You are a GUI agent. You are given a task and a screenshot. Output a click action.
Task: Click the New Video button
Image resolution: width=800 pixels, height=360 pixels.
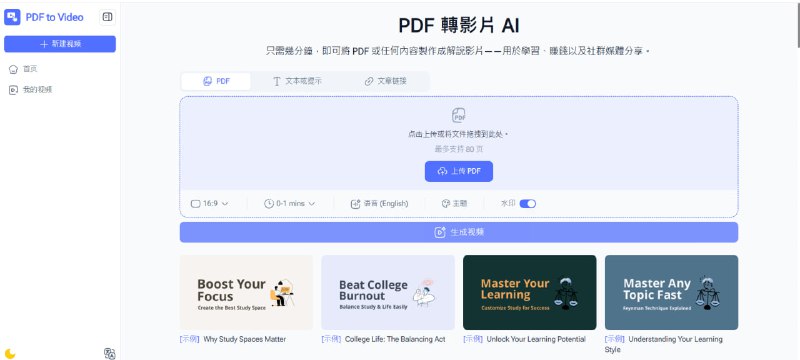60,44
